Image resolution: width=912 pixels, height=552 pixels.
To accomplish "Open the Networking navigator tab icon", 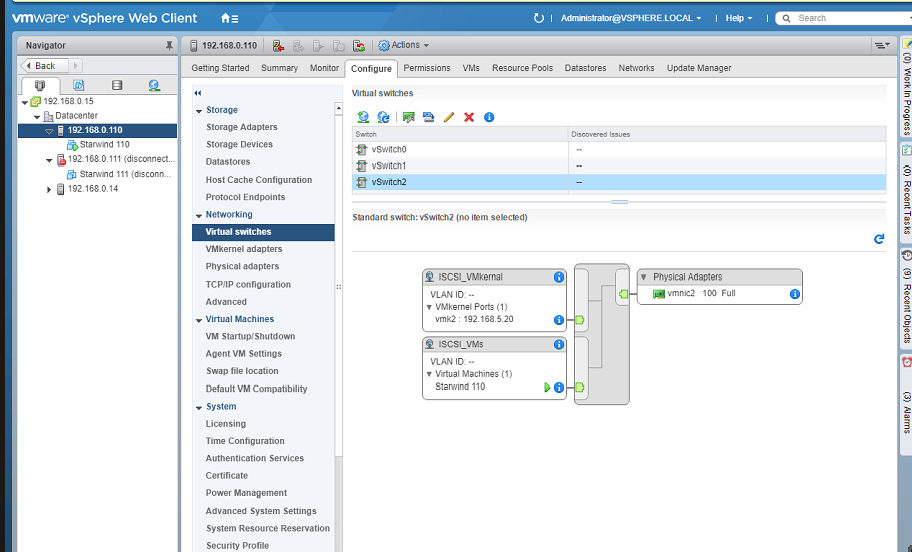I will pyautogui.click(x=154, y=86).
